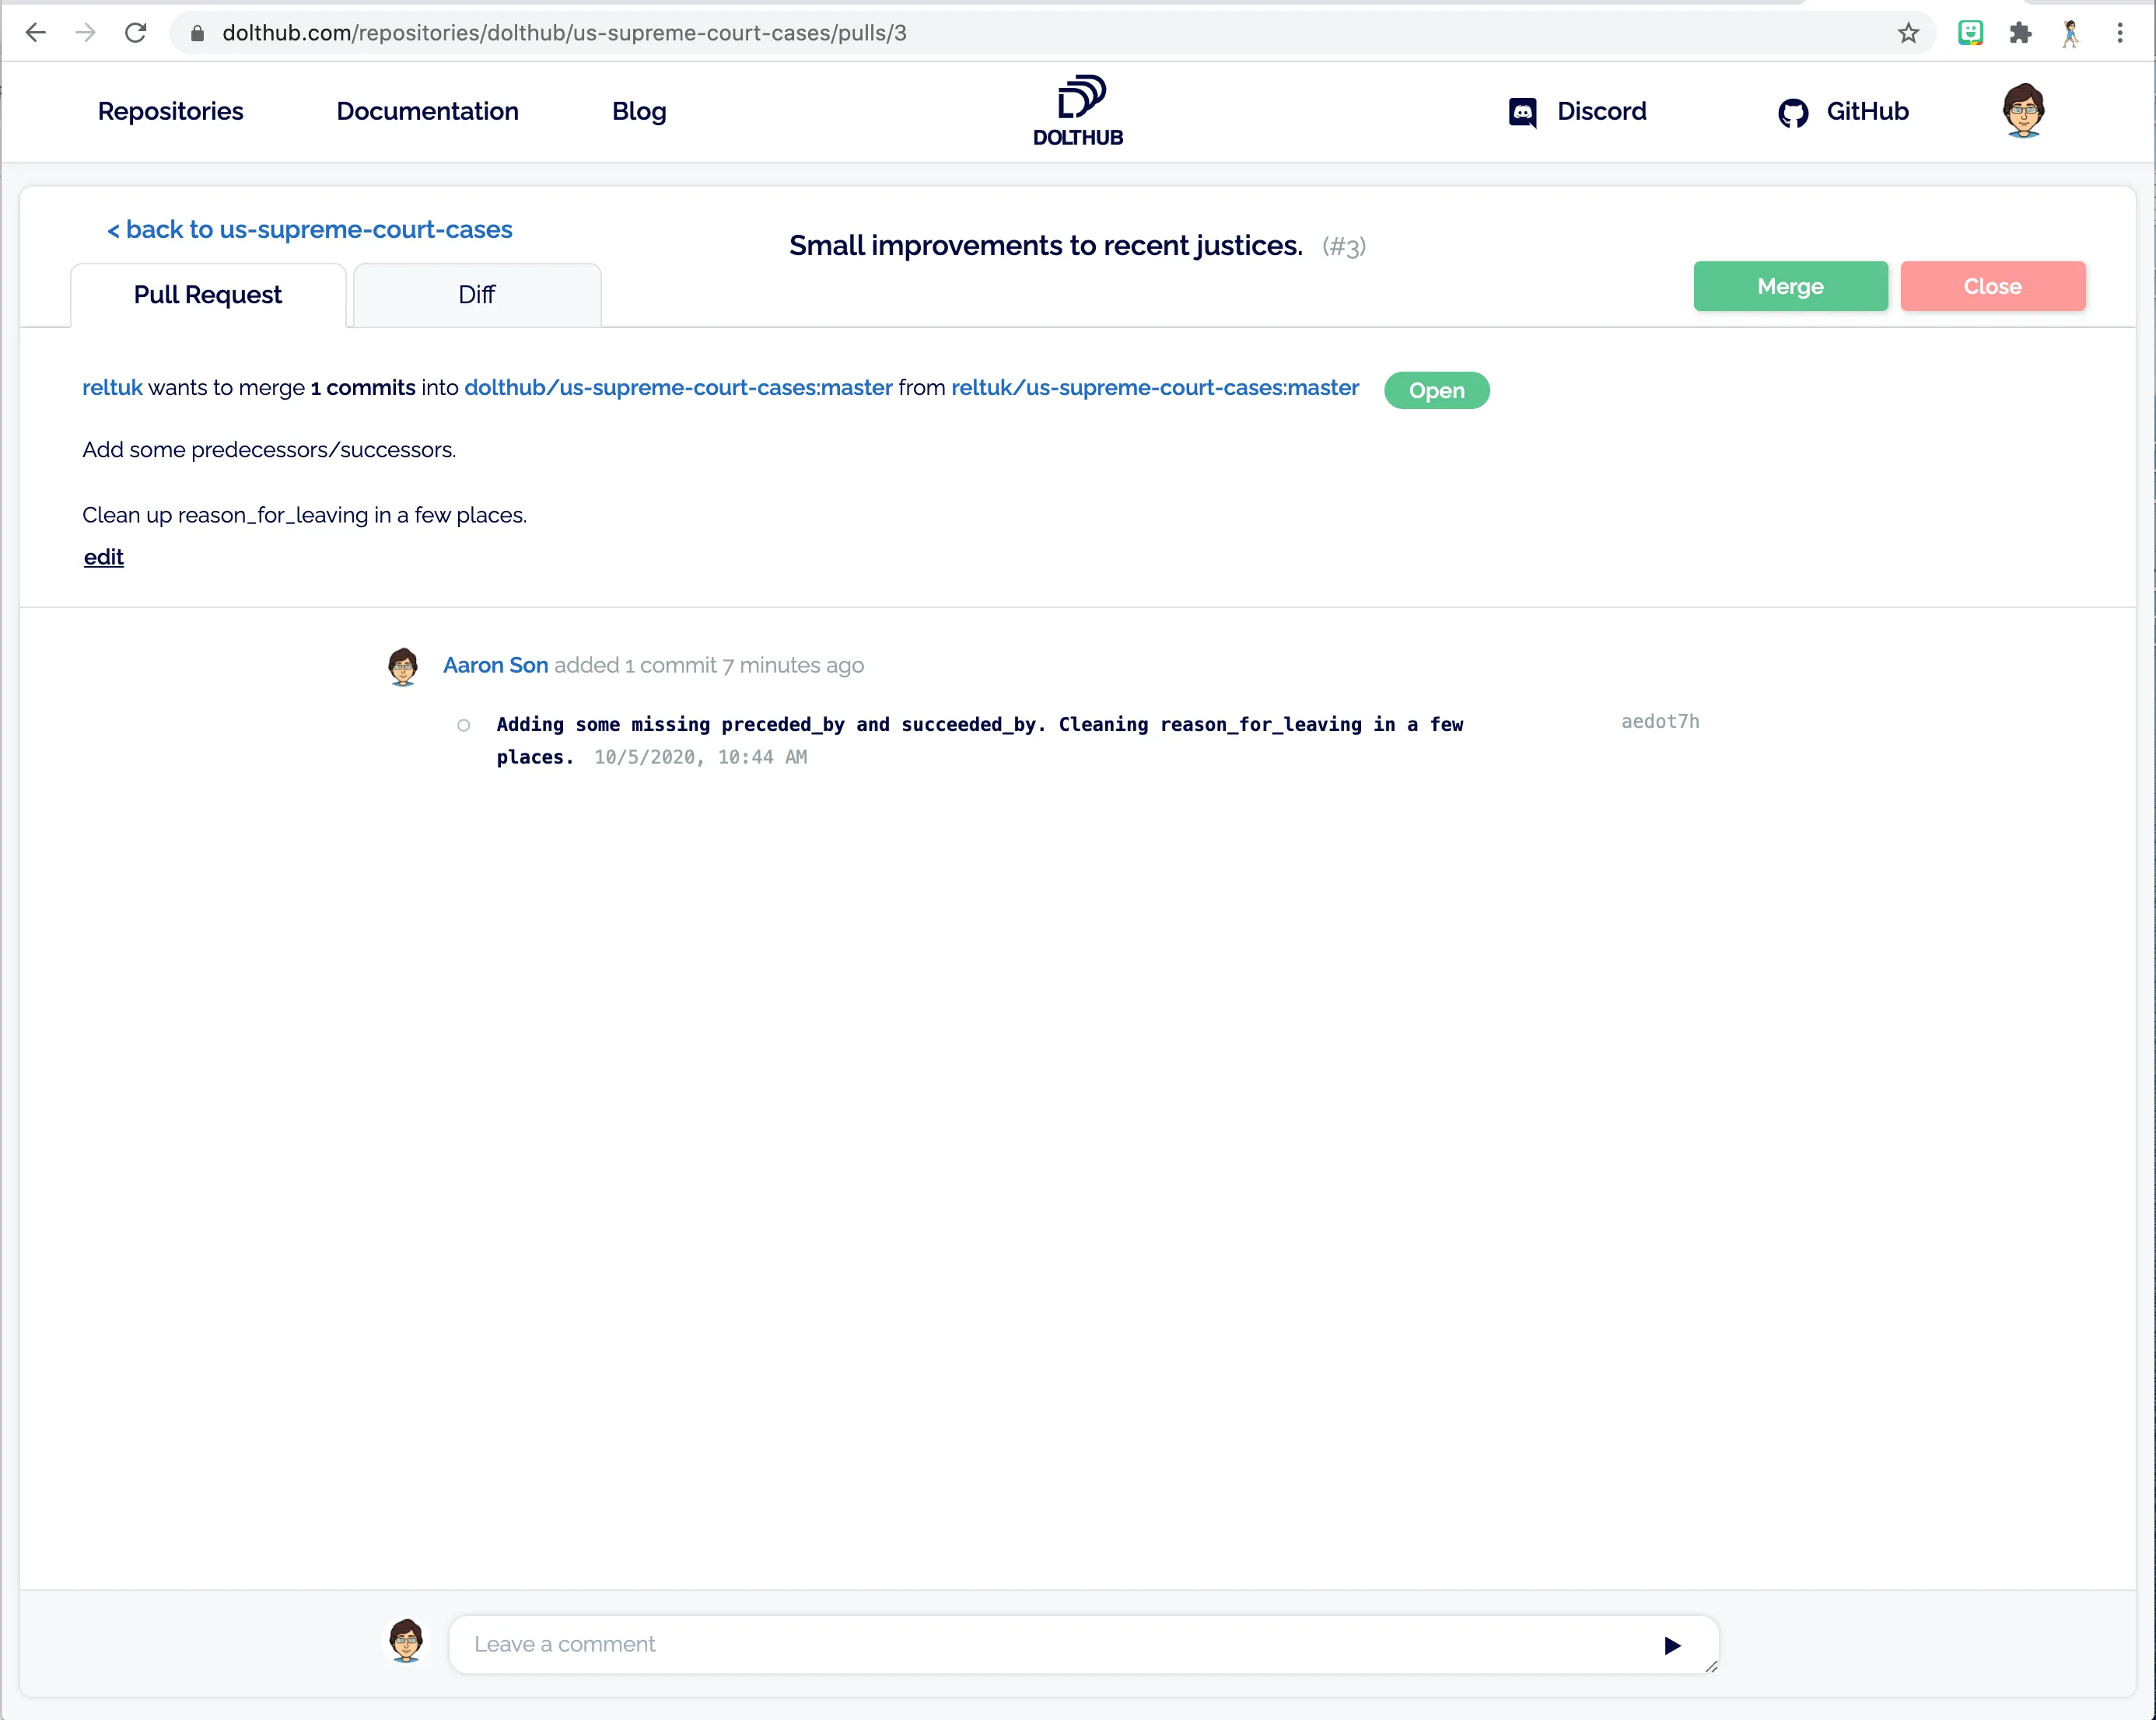
Task: Click the DoltHub logo
Action: (1078, 108)
